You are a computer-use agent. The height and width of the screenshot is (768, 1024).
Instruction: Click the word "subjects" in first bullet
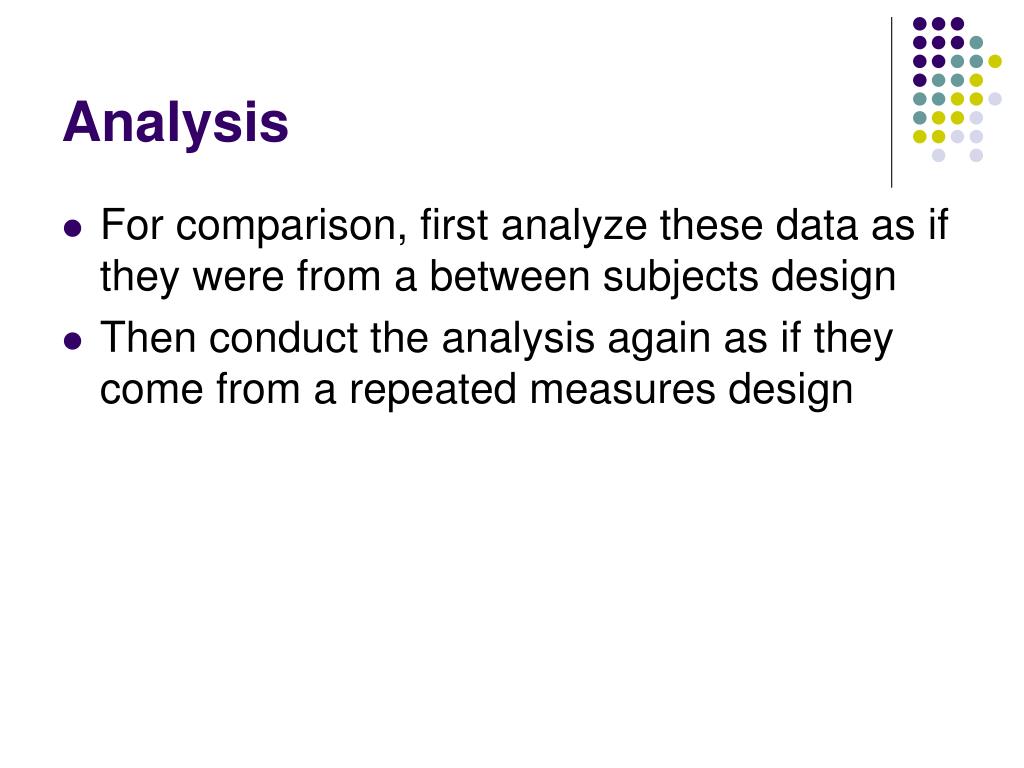680,277
